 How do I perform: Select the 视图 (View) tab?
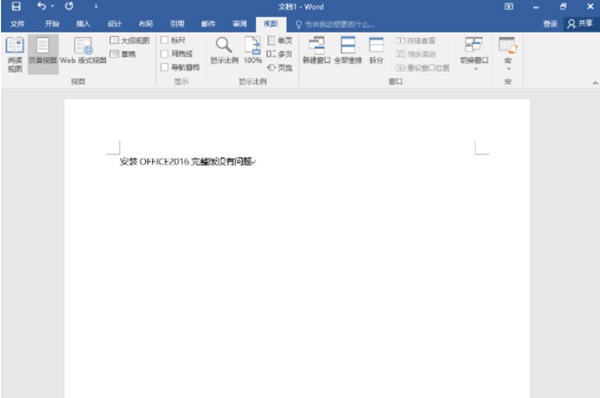[271, 24]
